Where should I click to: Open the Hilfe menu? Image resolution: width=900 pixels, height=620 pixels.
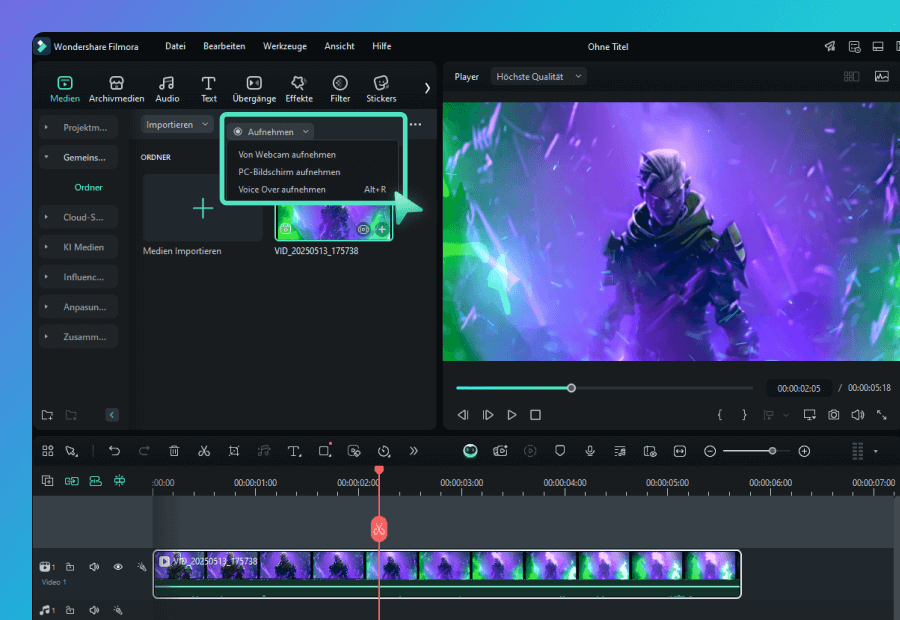pos(382,46)
